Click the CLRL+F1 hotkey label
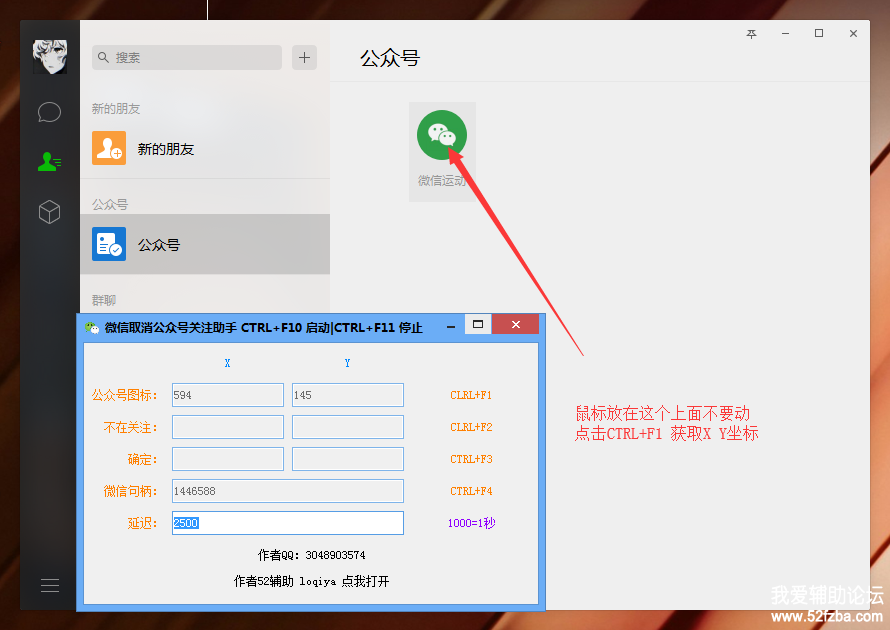This screenshot has width=890, height=630. 471,395
